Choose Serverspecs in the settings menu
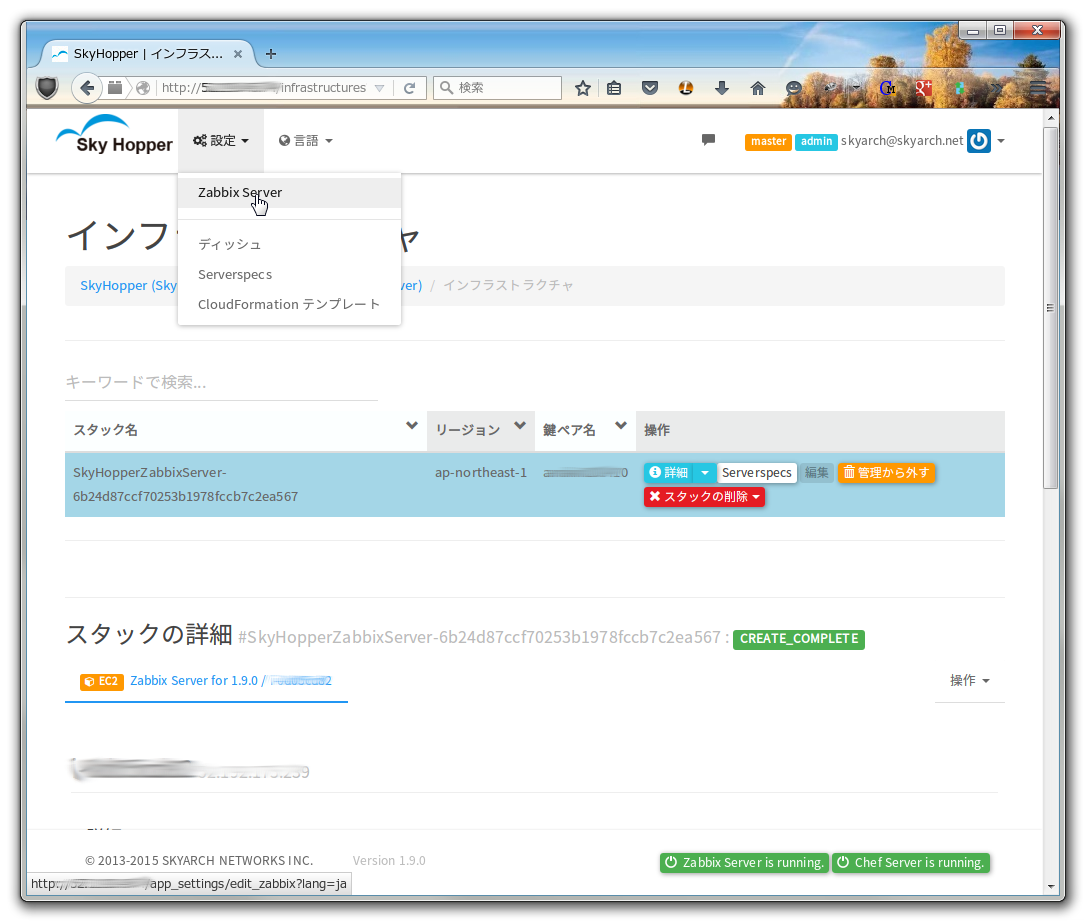 pyautogui.click(x=290, y=274)
